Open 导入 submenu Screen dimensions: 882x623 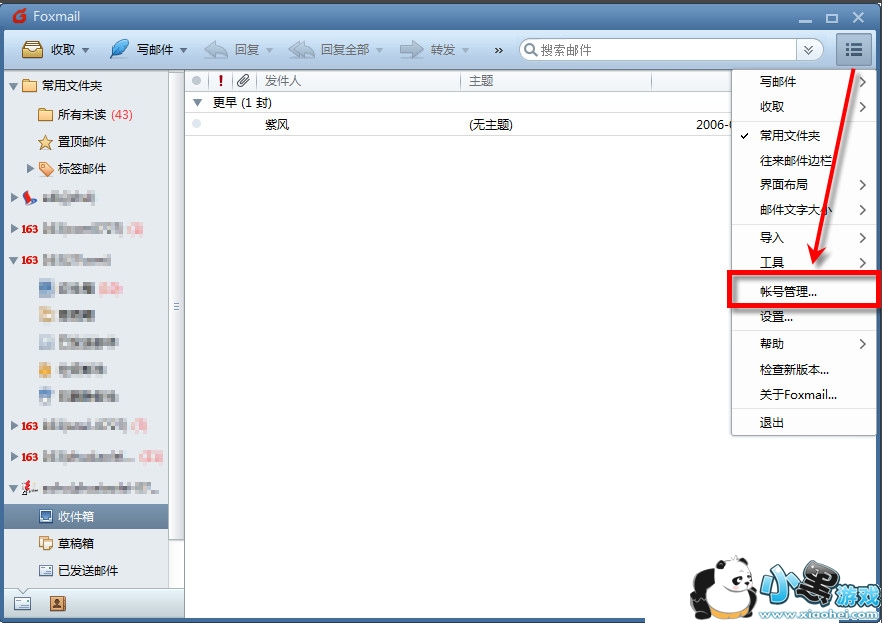point(803,238)
